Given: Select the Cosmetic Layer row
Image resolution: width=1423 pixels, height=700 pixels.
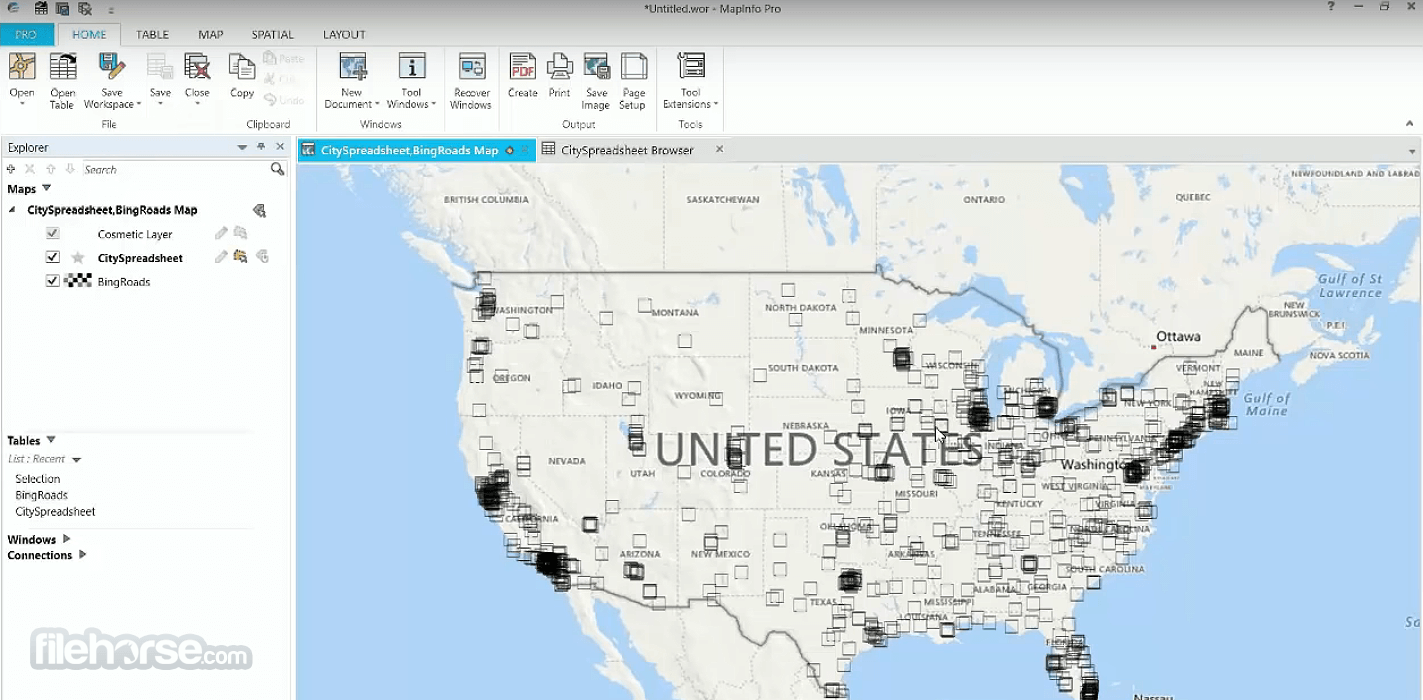Looking at the screenshot, I should click(x=135, y=234).
